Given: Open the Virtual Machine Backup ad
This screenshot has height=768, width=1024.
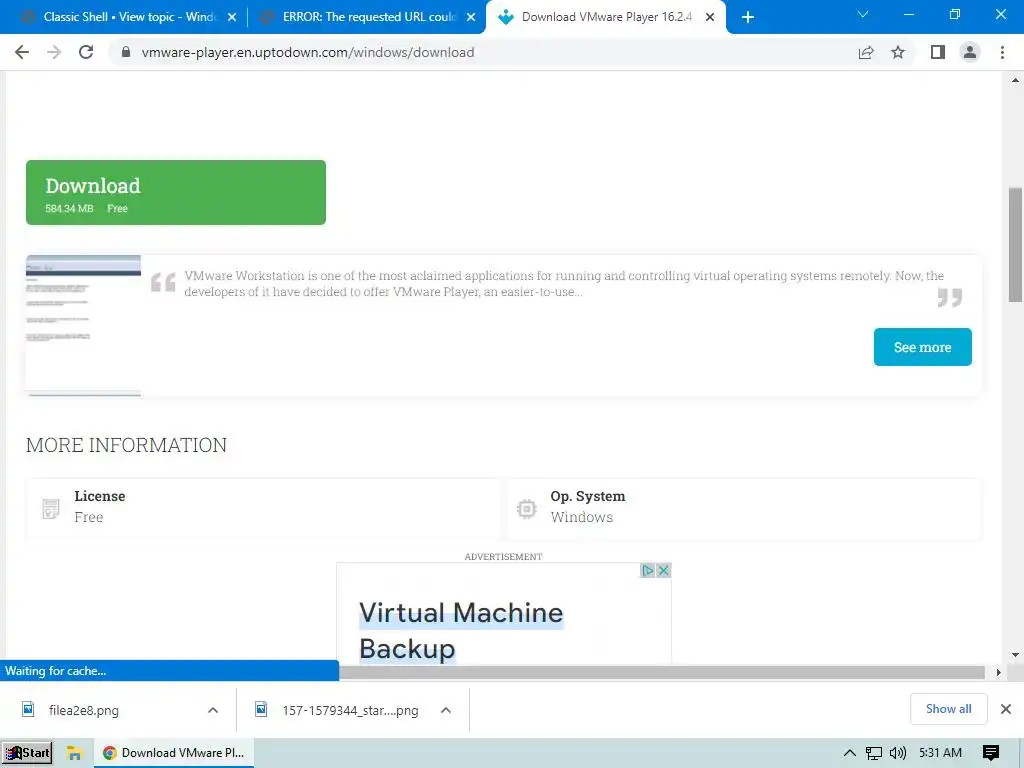Looking at the screenshot, I should [x=504, y=614].
